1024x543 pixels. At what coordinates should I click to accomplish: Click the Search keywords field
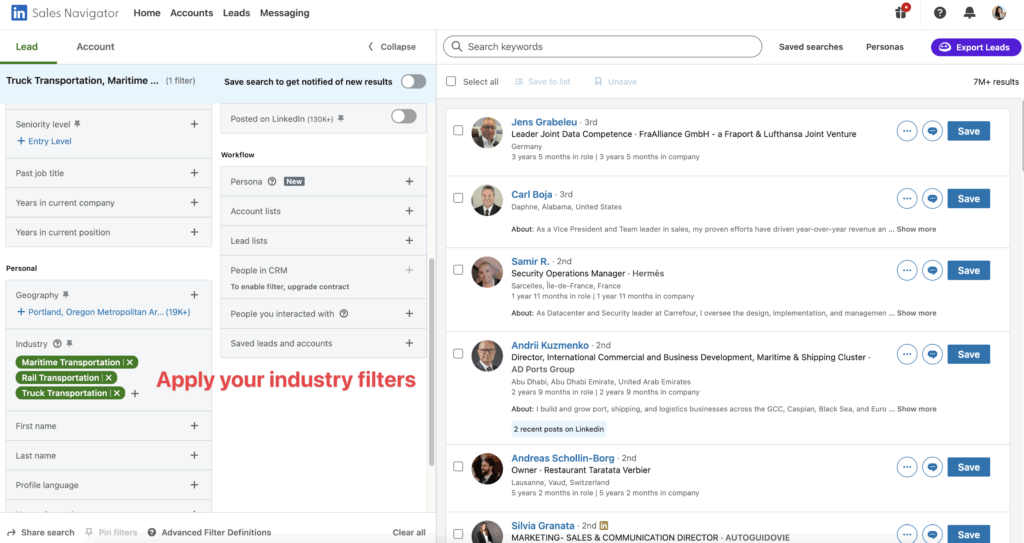(x=602, y=46)
